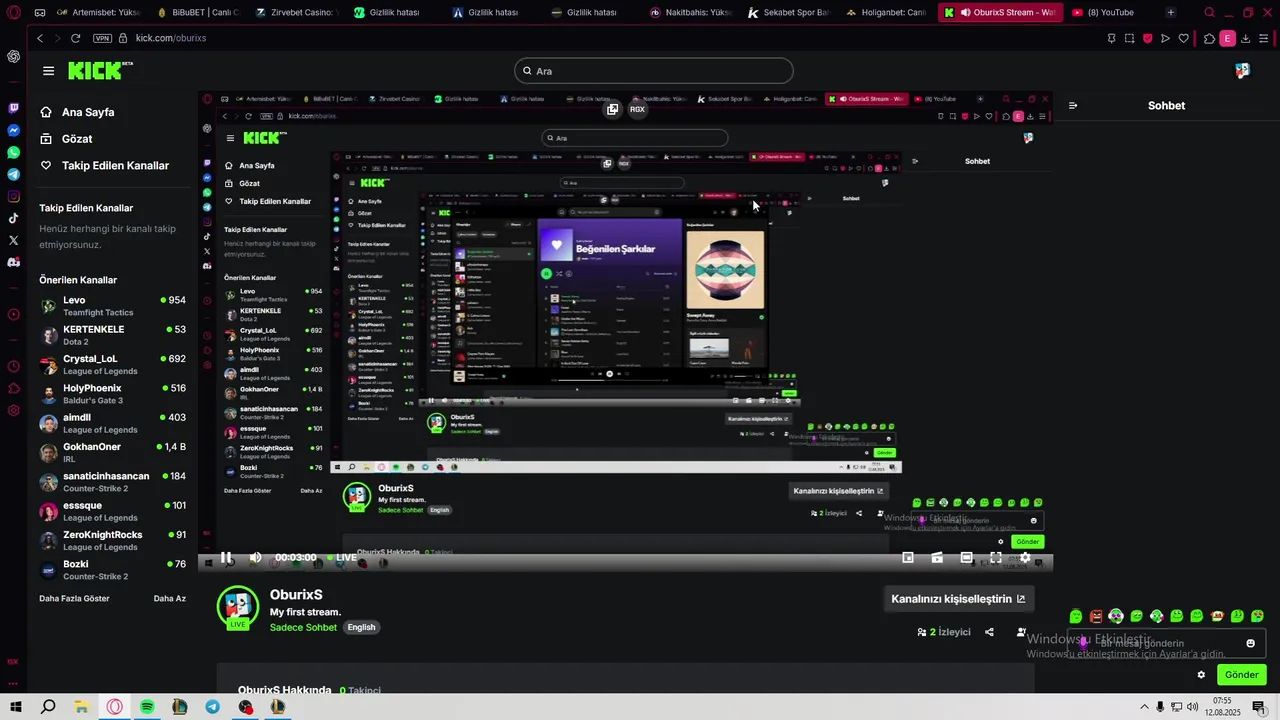
Task: Open WhatsApp in Opera sidebar
Action: coord(13,152)
